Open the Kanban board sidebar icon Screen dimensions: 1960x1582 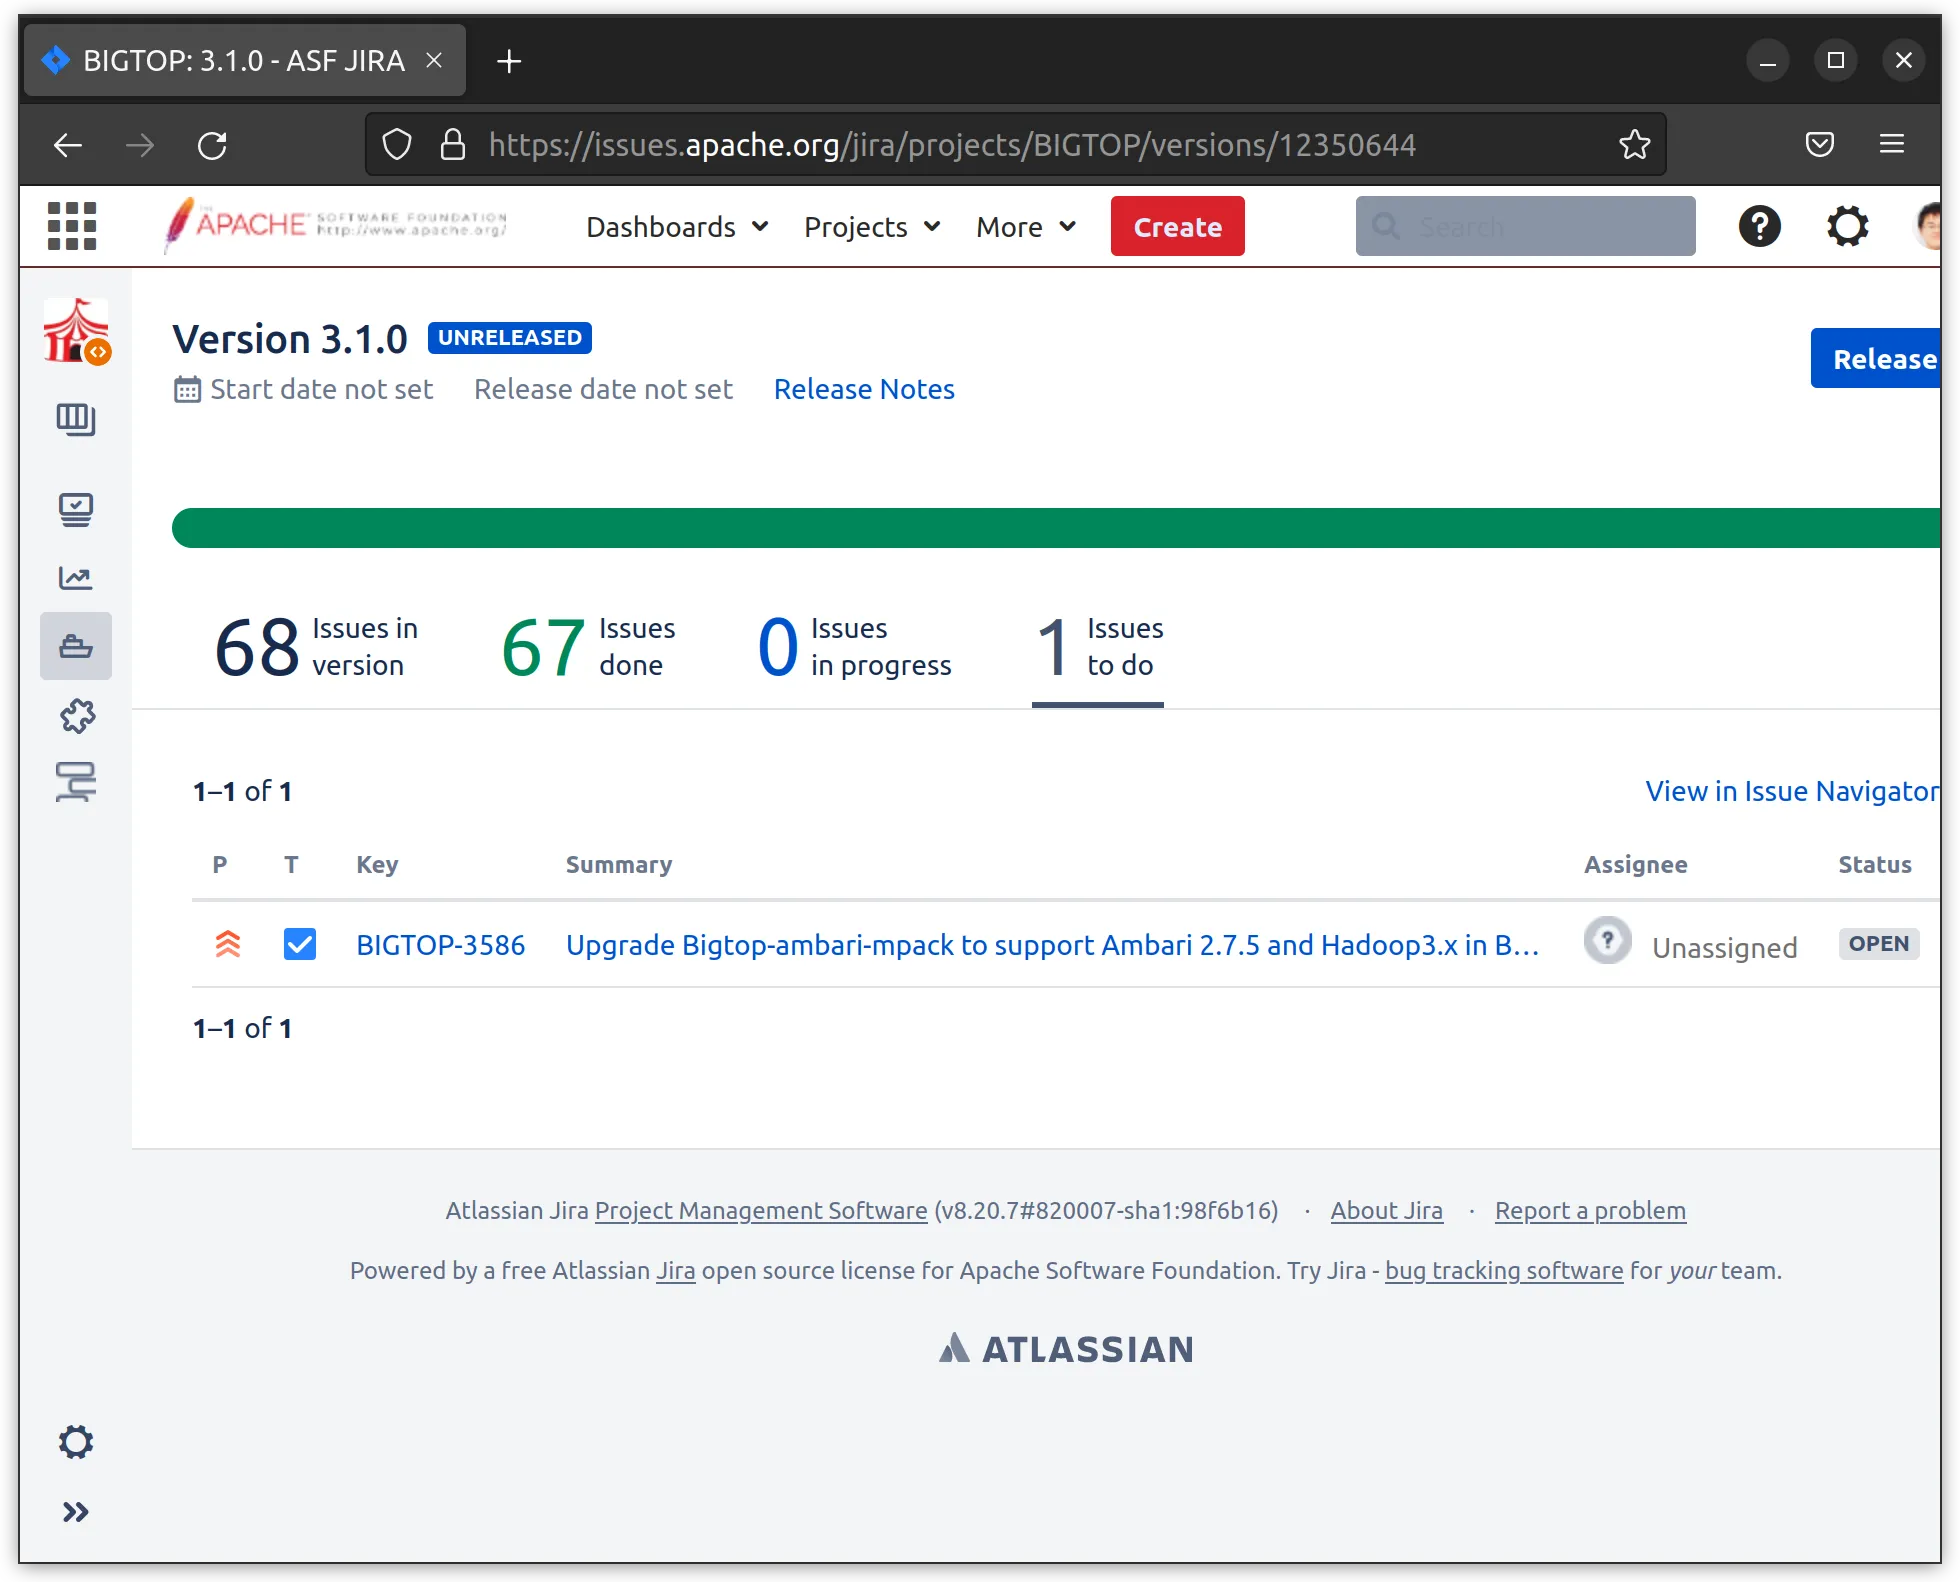pyautogui.click(x=76, y=420)
